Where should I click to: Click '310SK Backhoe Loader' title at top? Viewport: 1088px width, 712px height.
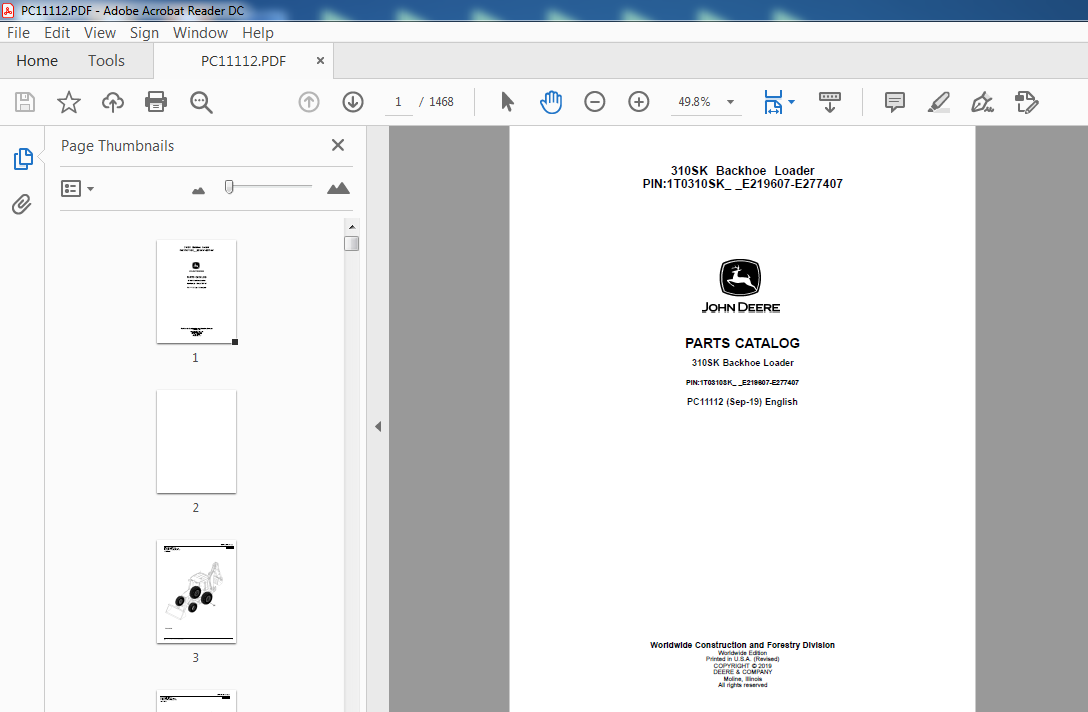[742, 171]
